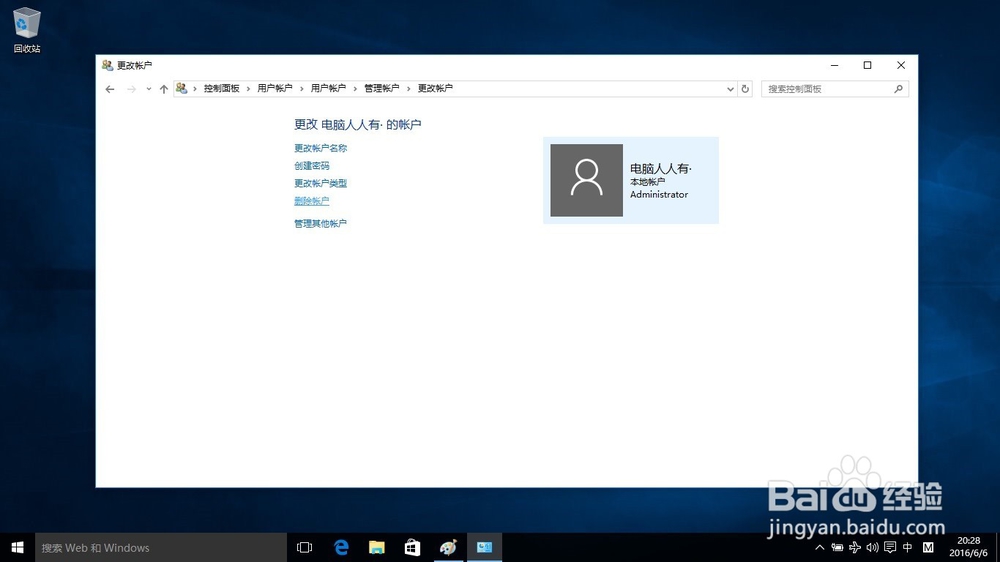Select 更改帐户 breadcrumb segment
1000x562 pixels.
coord(435,89)
